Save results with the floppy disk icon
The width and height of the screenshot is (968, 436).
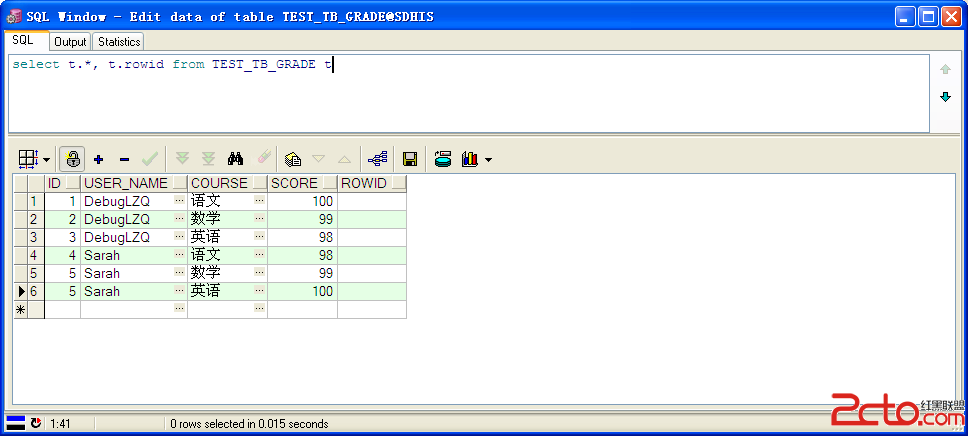pos(409,159)
